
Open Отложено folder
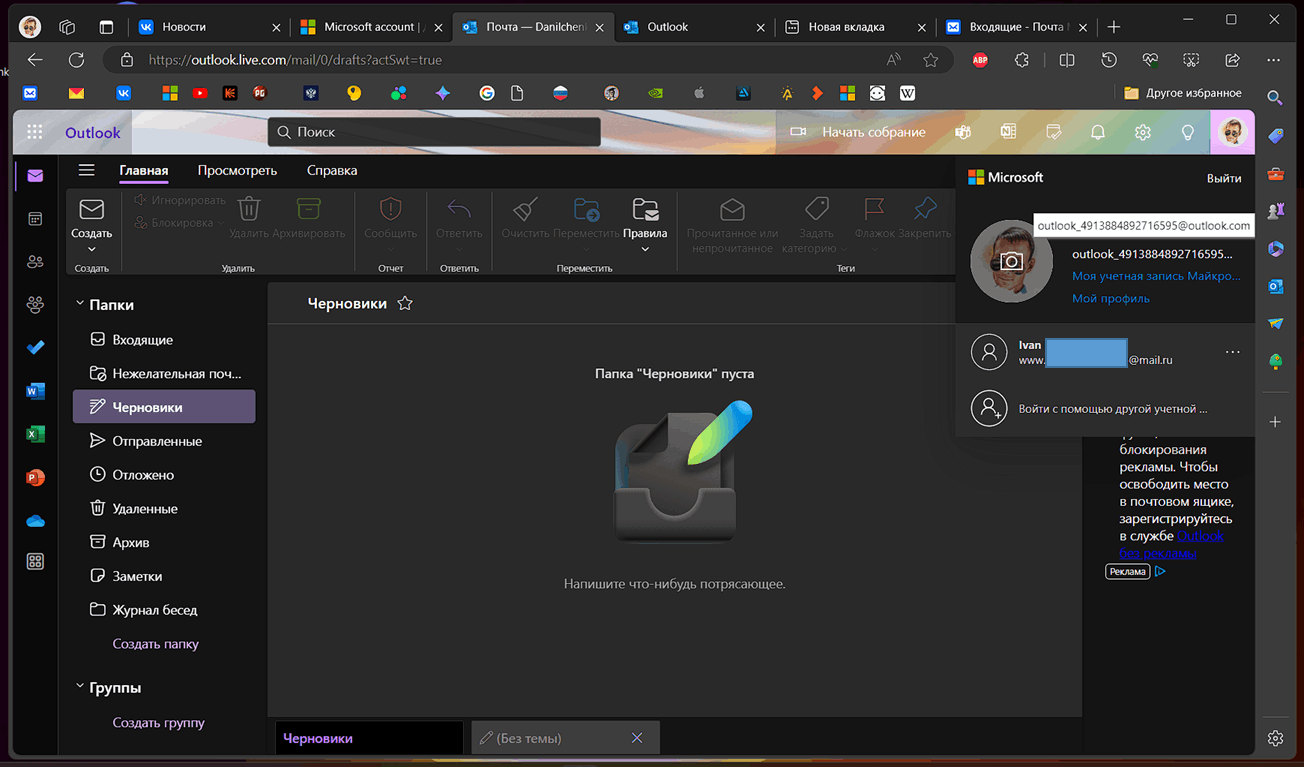(164, 475)
